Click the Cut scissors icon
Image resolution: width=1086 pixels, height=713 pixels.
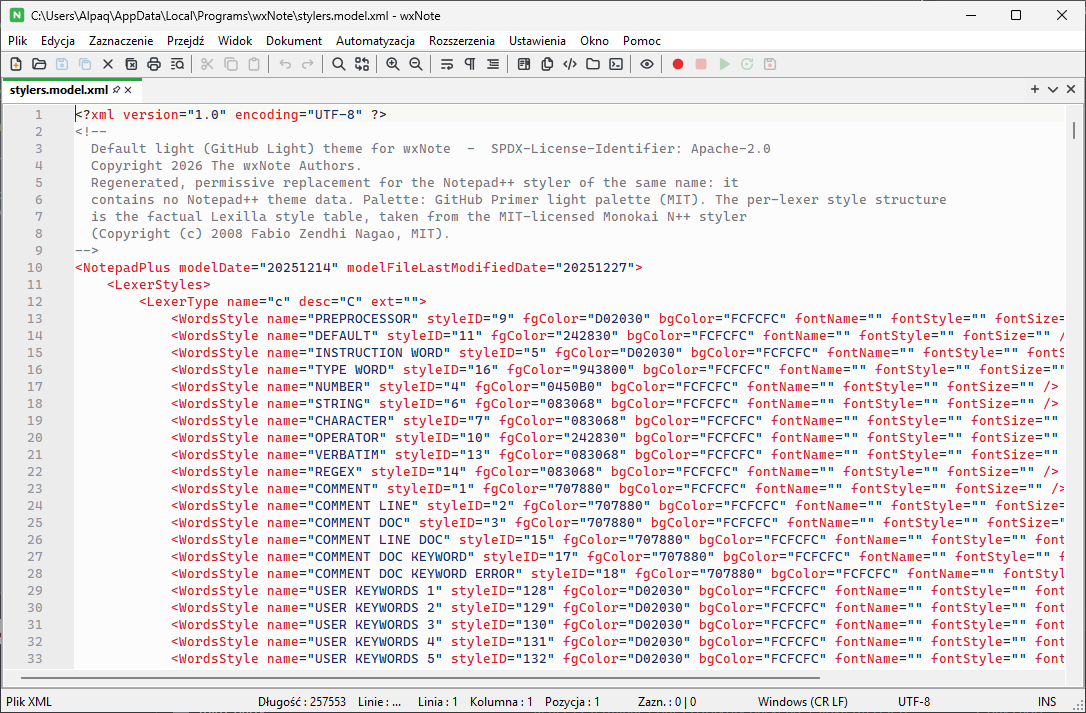pos(207,64)
